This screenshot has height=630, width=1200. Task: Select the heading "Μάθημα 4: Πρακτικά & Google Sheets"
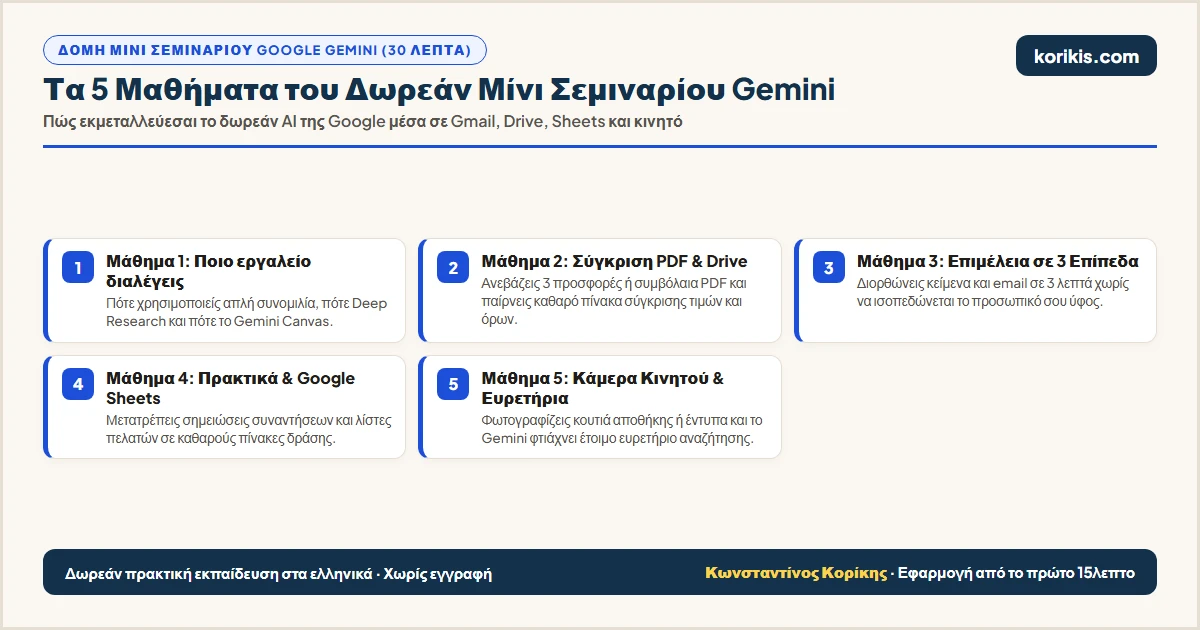[231, 388]
